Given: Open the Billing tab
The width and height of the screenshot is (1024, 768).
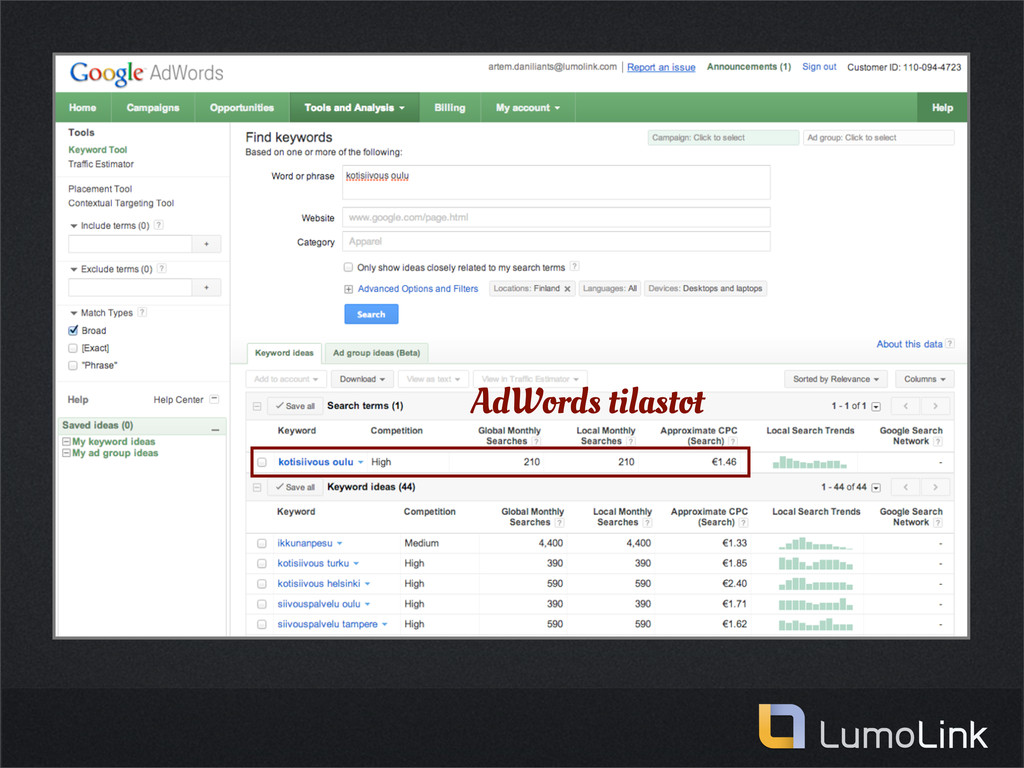Looking at the screenshot, I should tap(450, 108).
